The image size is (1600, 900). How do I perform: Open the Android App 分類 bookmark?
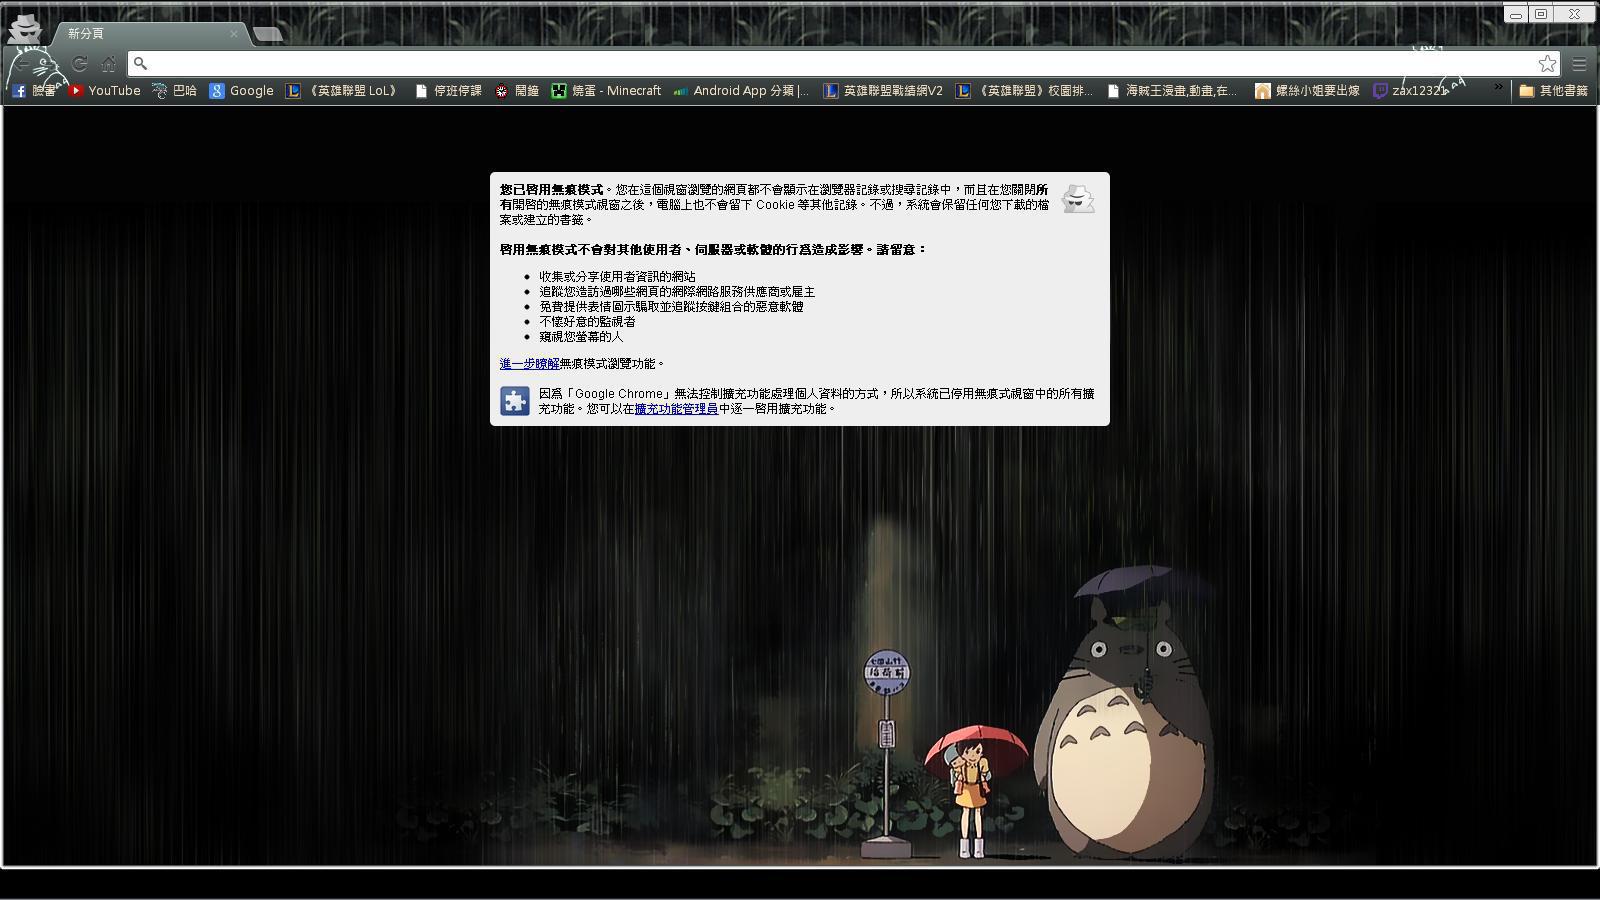(741, 91)
